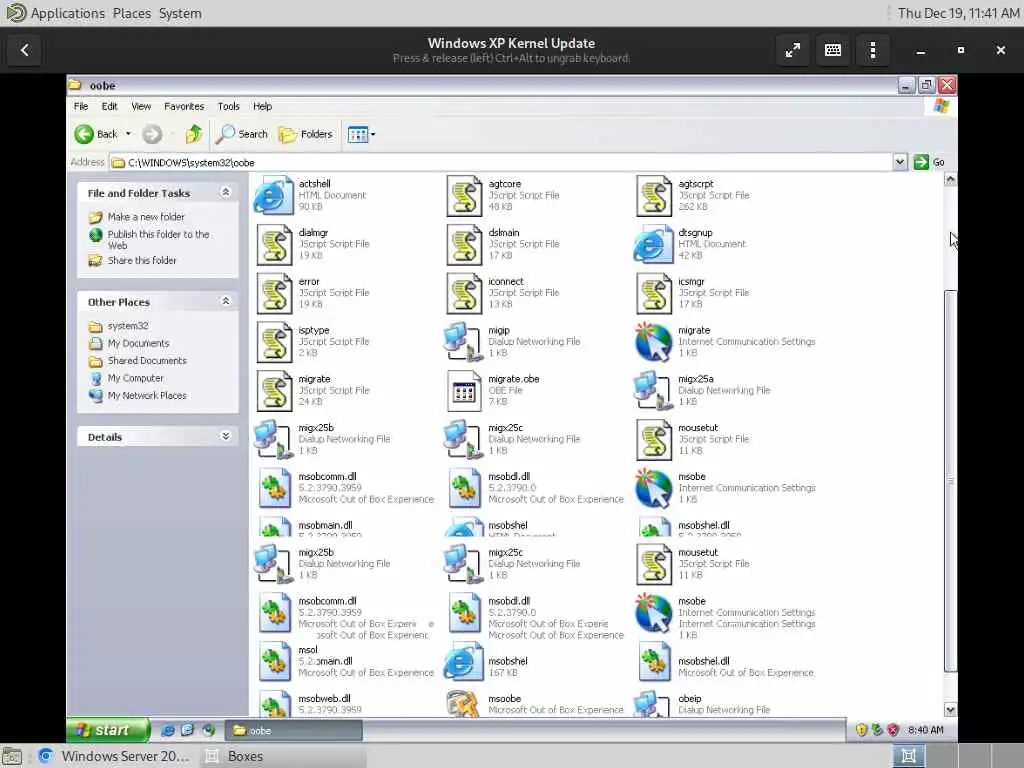
Task: Click the Thu Dec 19 clock
Action: pyautogui.click(x=958, y=13)
